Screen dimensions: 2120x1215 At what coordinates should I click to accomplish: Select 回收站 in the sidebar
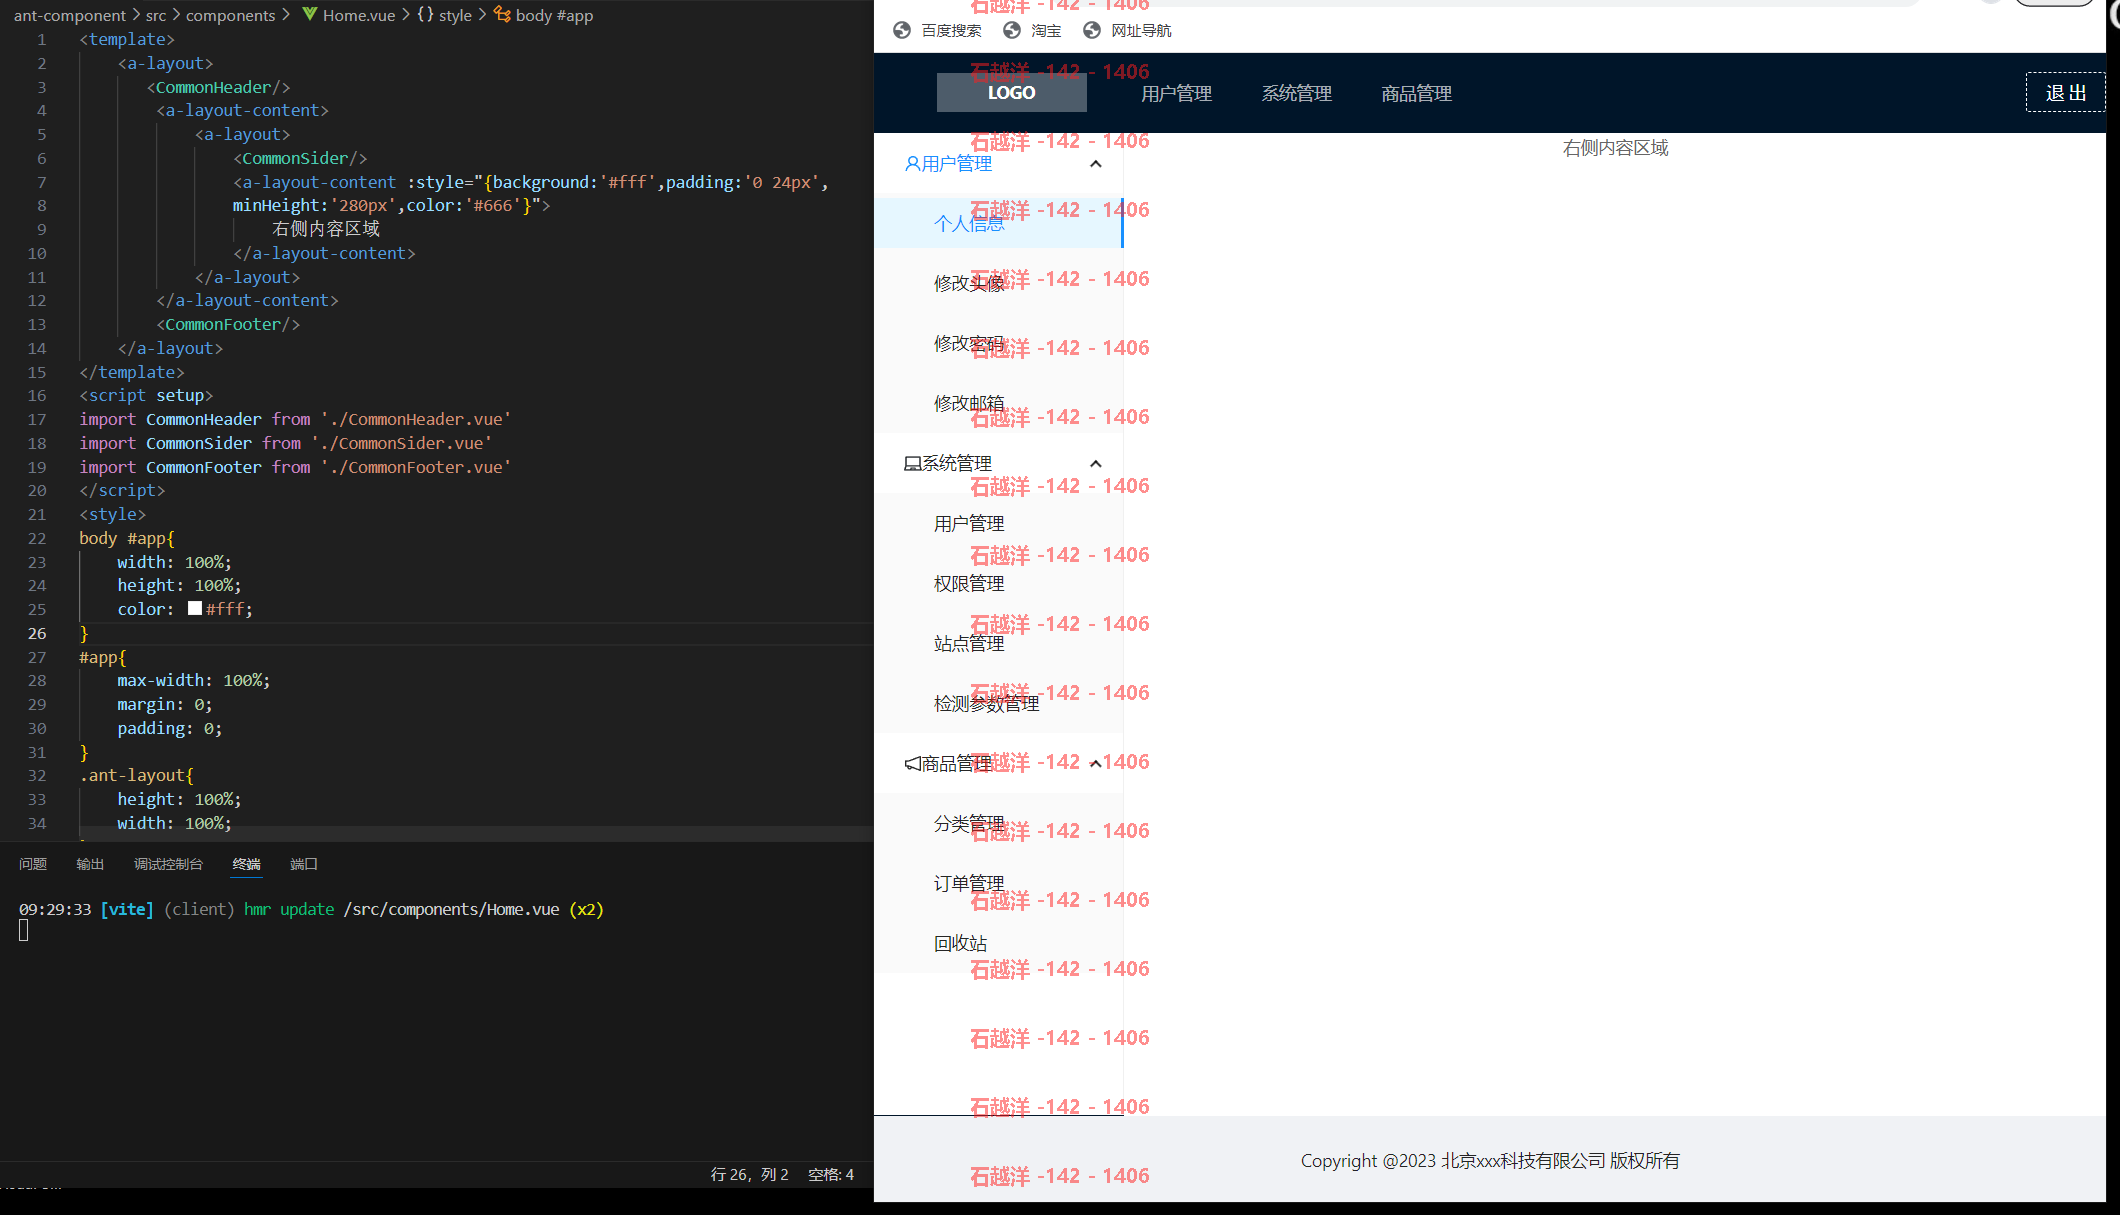point(999,943)
